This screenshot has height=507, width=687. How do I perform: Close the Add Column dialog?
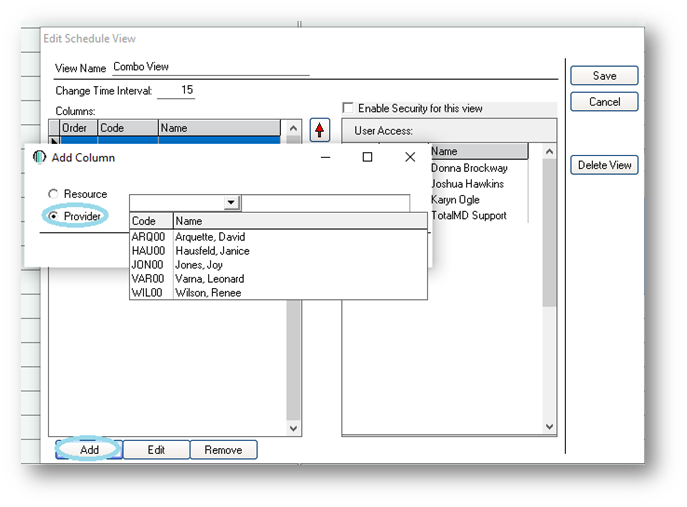pos(410,157)
